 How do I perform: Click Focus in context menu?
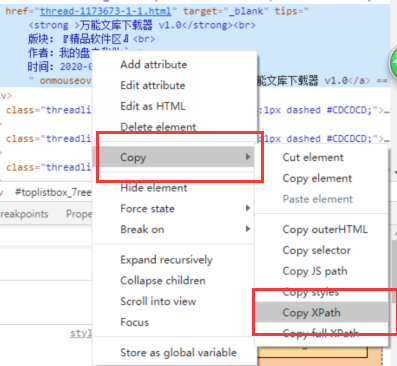click(x=134, y=322)
